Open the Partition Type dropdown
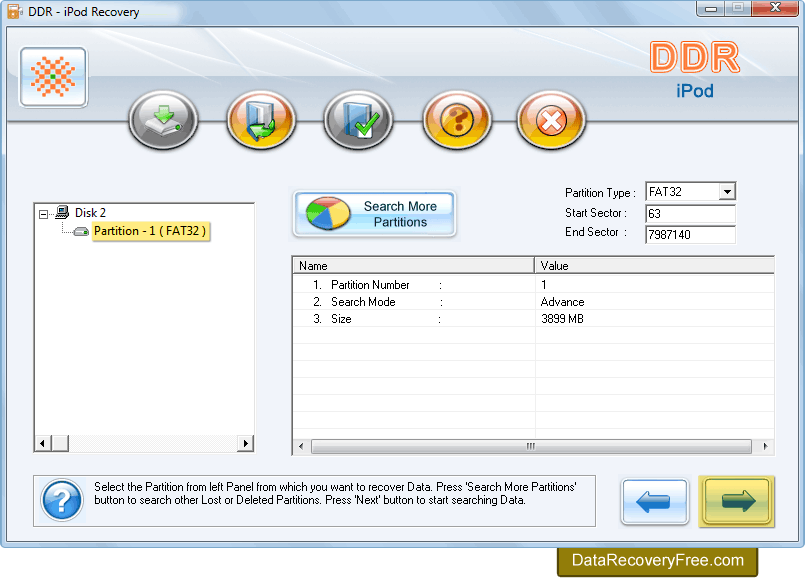 pos(727,192)
